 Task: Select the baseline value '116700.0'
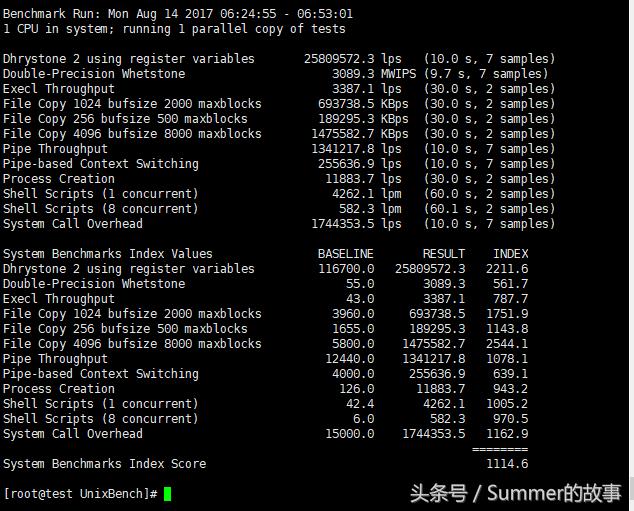[346, 269]
